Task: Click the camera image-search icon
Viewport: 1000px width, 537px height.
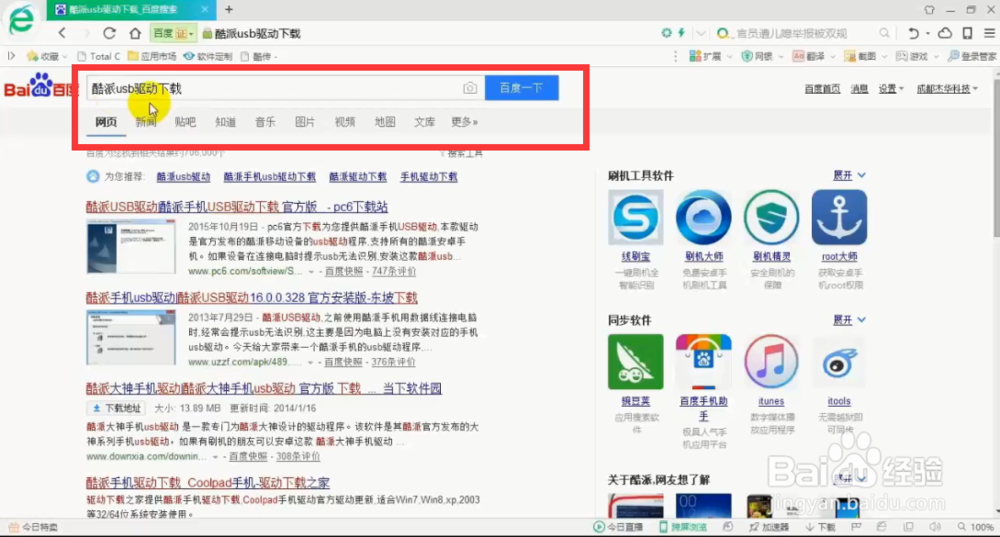Action: tap(470, 88)
